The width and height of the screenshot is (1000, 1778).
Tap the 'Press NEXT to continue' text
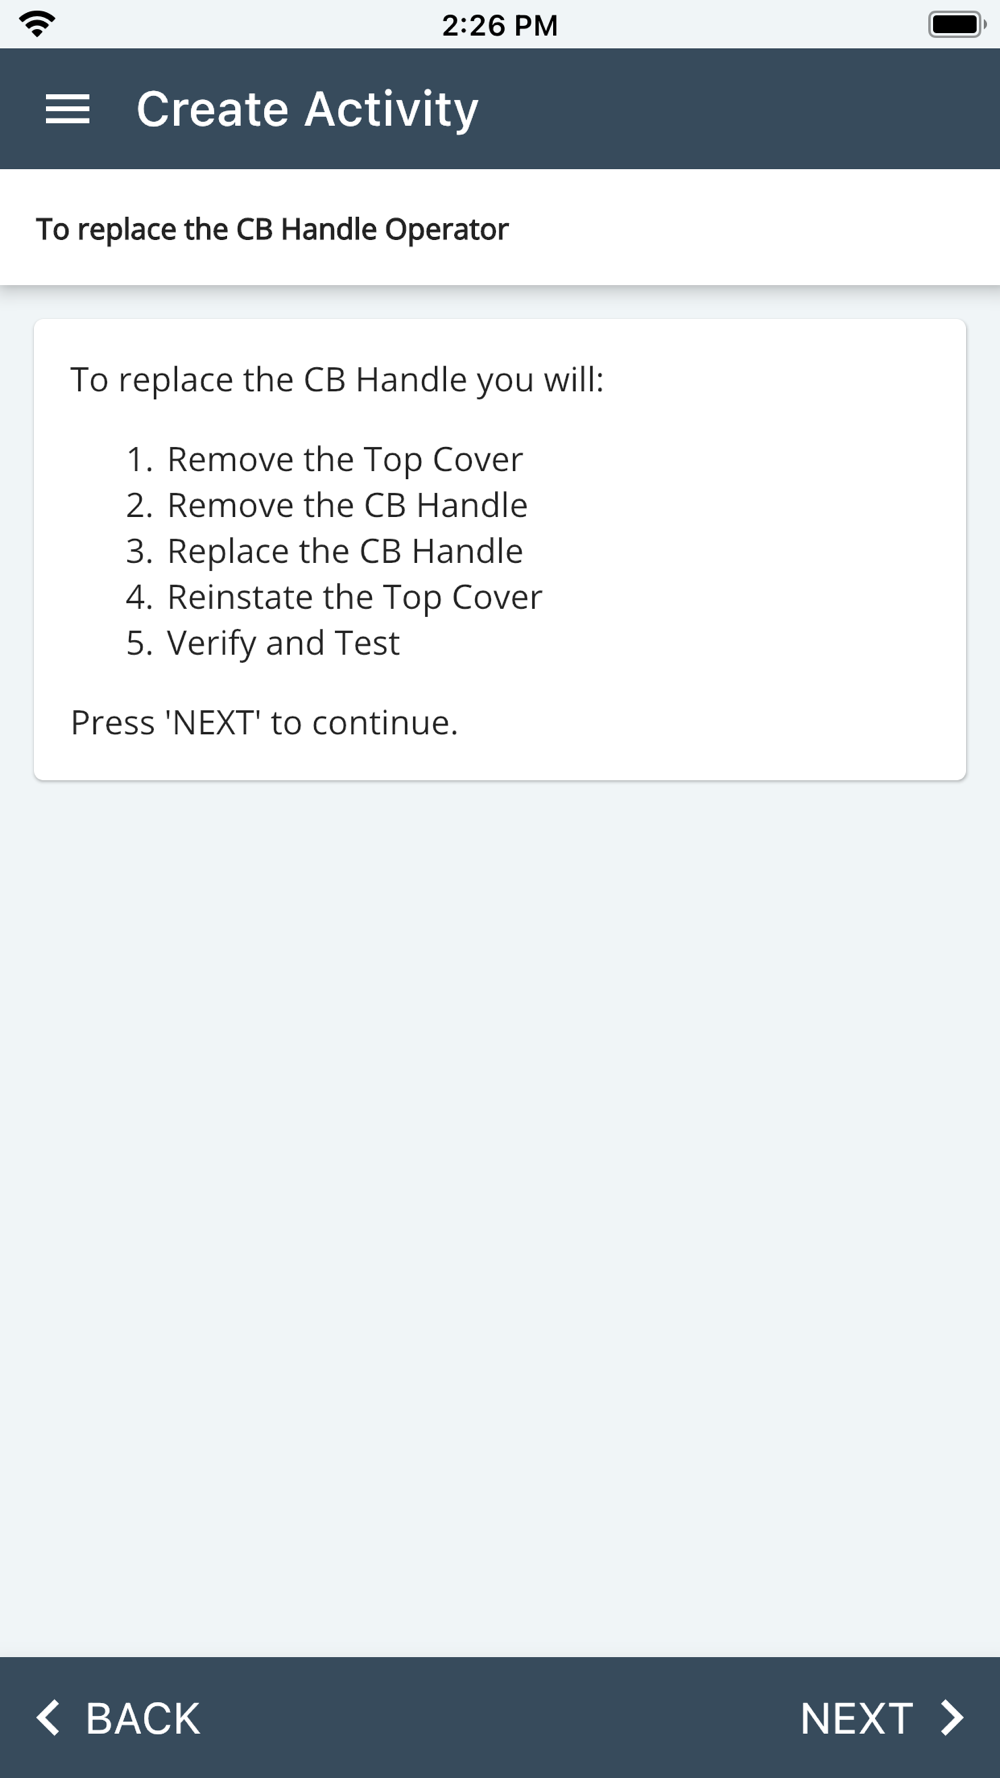(x=264, y=722)
